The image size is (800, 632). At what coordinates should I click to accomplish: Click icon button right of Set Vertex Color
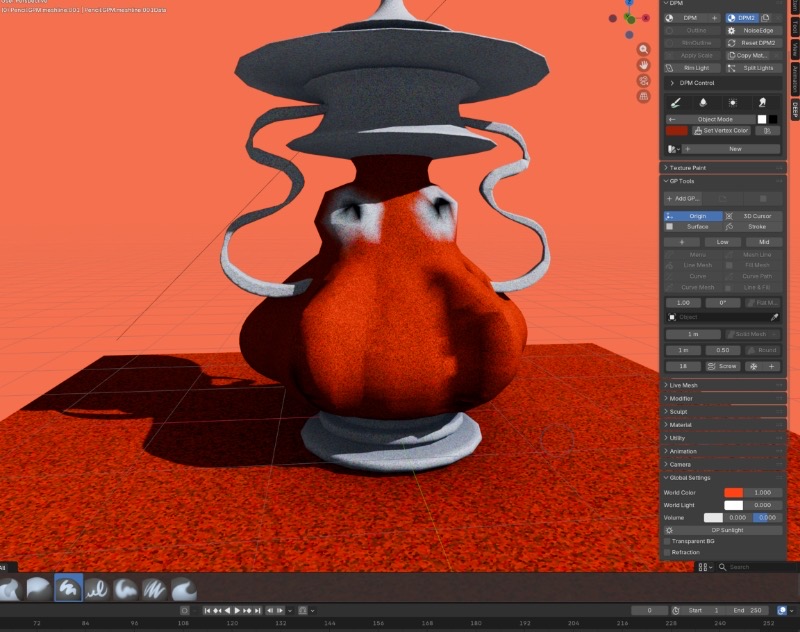pyautogui.click(x=767, y=131)
